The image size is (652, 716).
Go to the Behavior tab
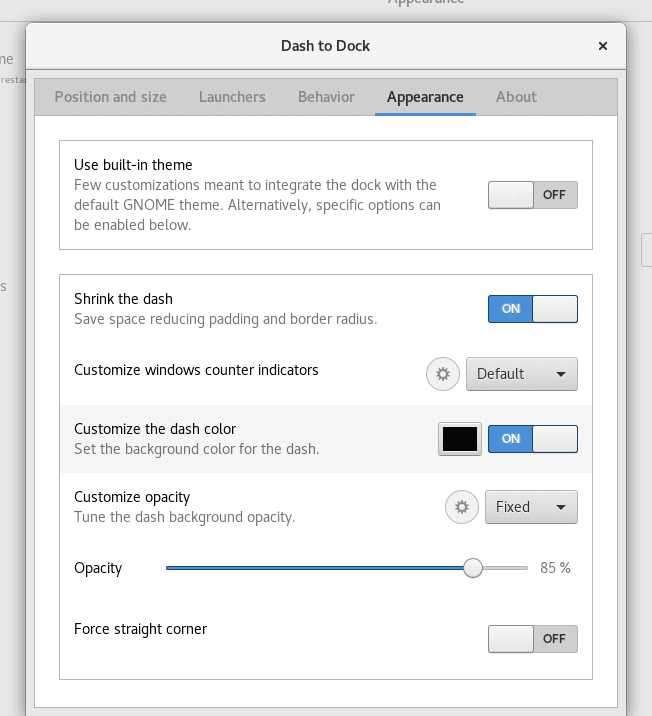click(x=326, y=97)
